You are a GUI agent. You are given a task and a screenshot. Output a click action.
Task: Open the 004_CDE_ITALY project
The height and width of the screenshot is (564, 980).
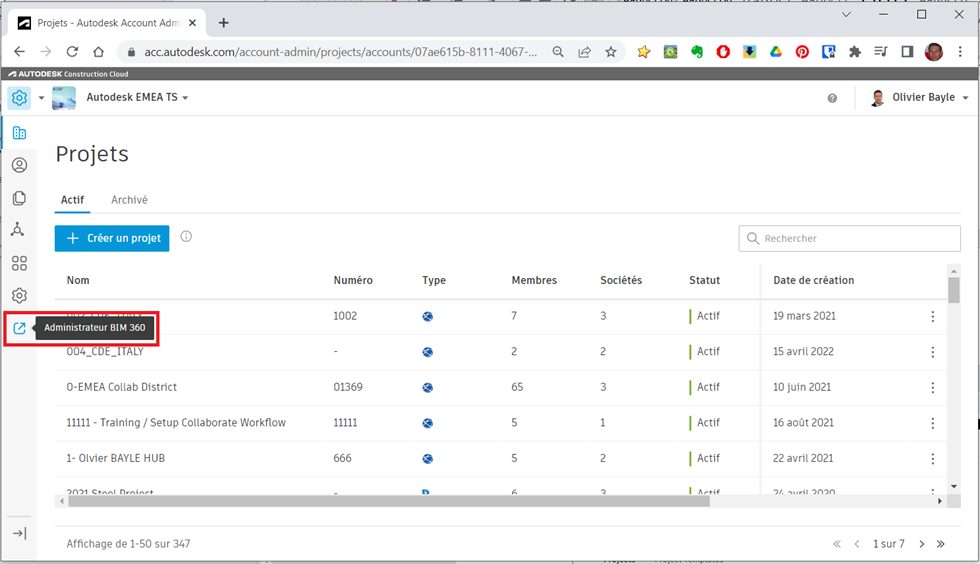tap(105, 351)
